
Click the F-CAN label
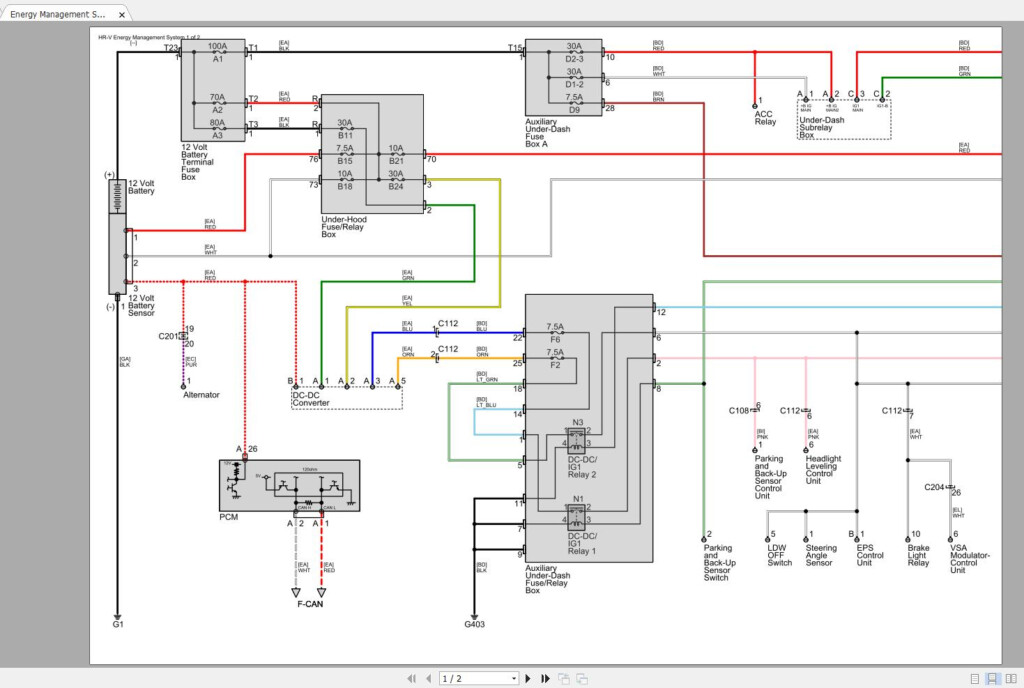[x=310, y=604]
